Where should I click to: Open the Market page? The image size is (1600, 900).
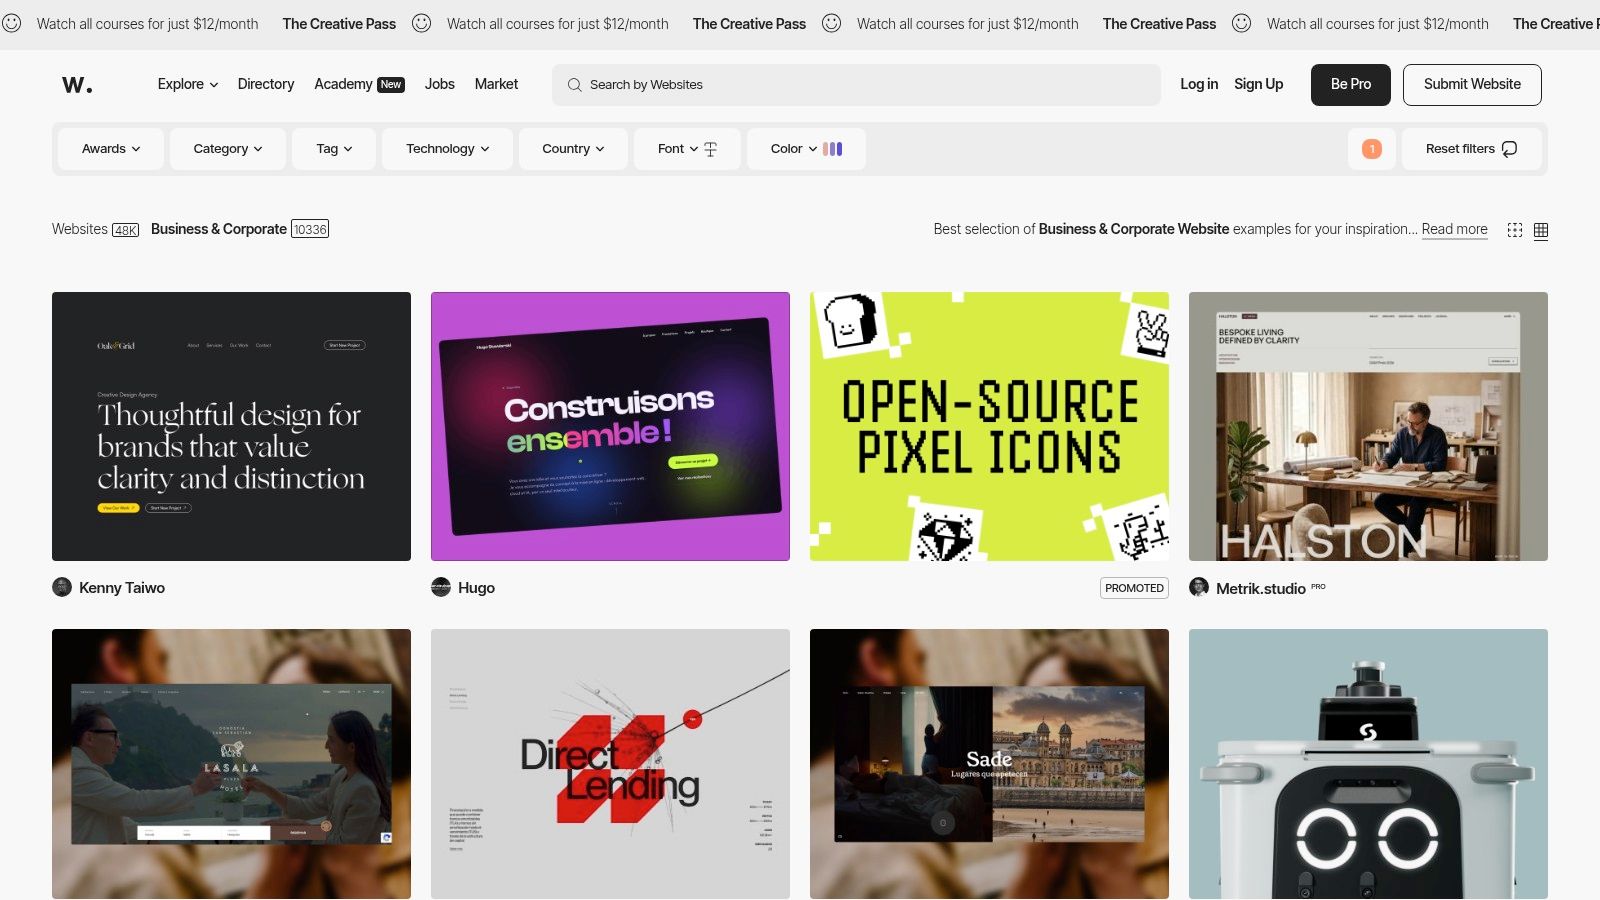click(x=496, y=84)
